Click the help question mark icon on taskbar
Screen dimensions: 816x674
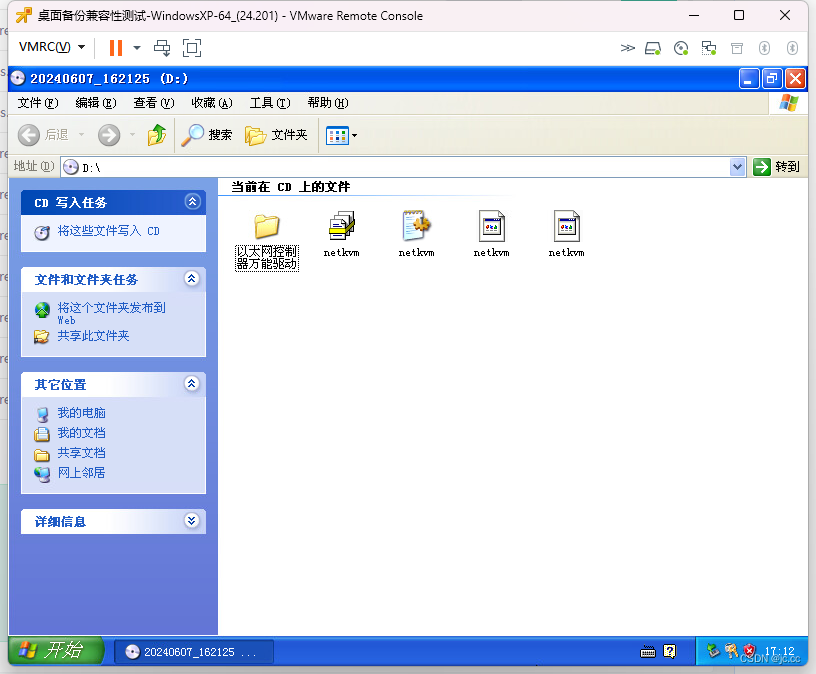669,651
